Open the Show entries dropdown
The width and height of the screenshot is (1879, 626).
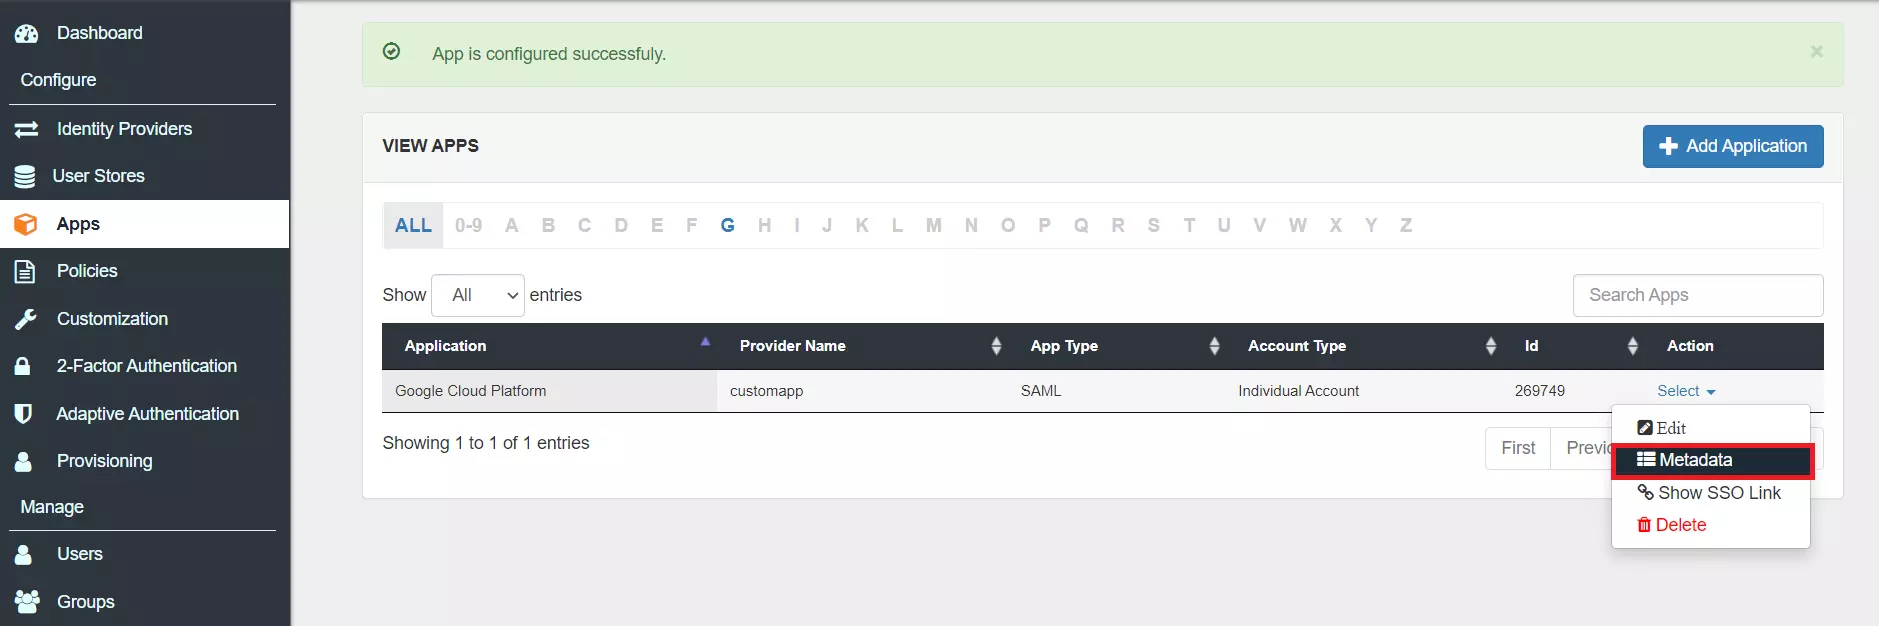click(478, 295)
